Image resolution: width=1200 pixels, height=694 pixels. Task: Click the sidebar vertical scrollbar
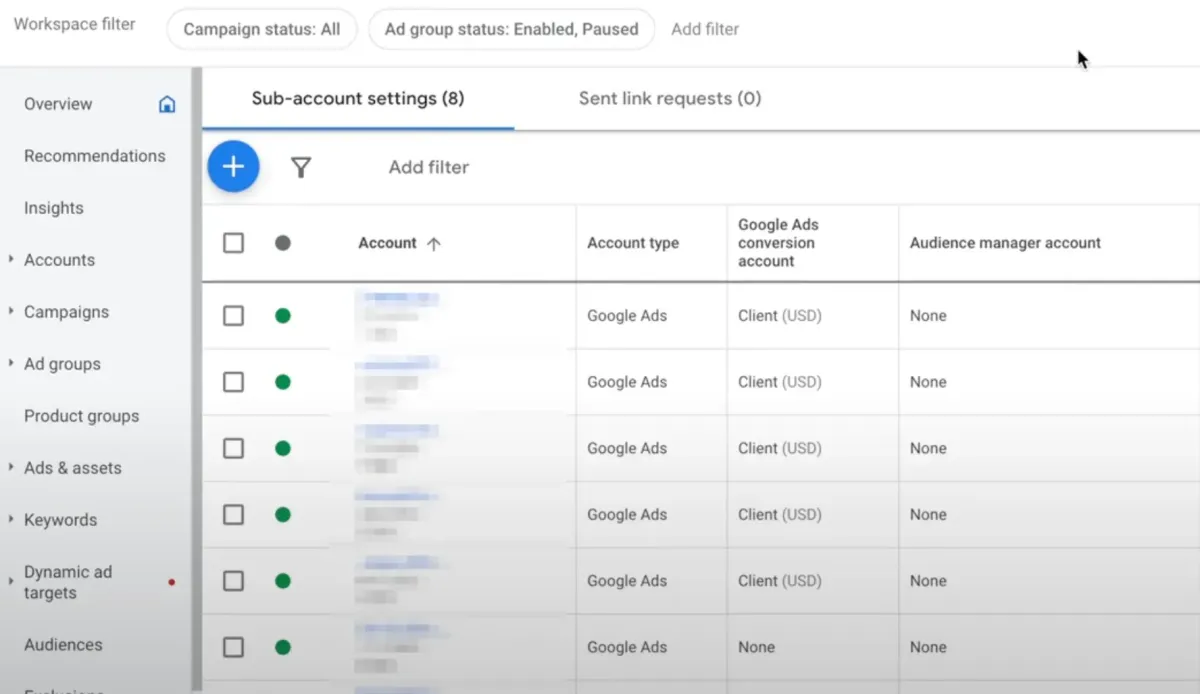[x=196, y=380]
